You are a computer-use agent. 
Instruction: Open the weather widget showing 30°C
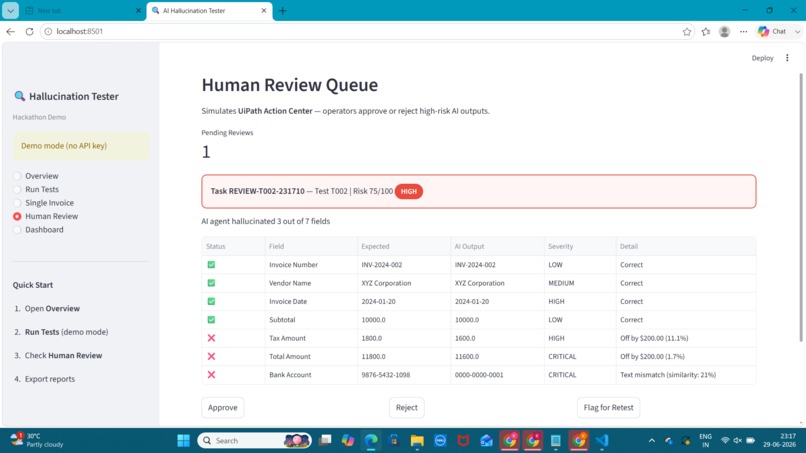coord(39,440)
